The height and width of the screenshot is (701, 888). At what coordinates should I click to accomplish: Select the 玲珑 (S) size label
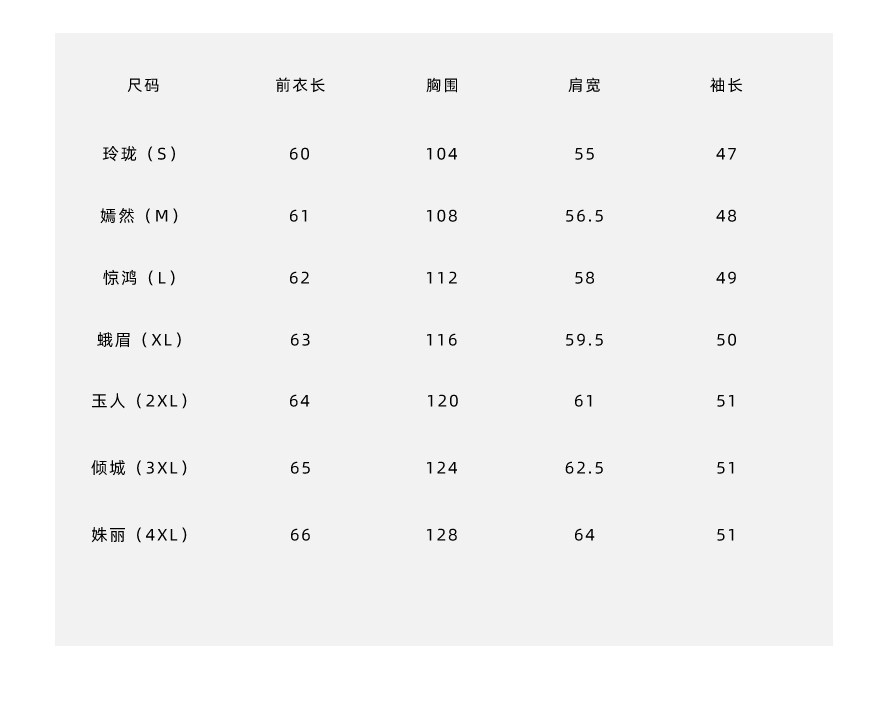point(140,154)
